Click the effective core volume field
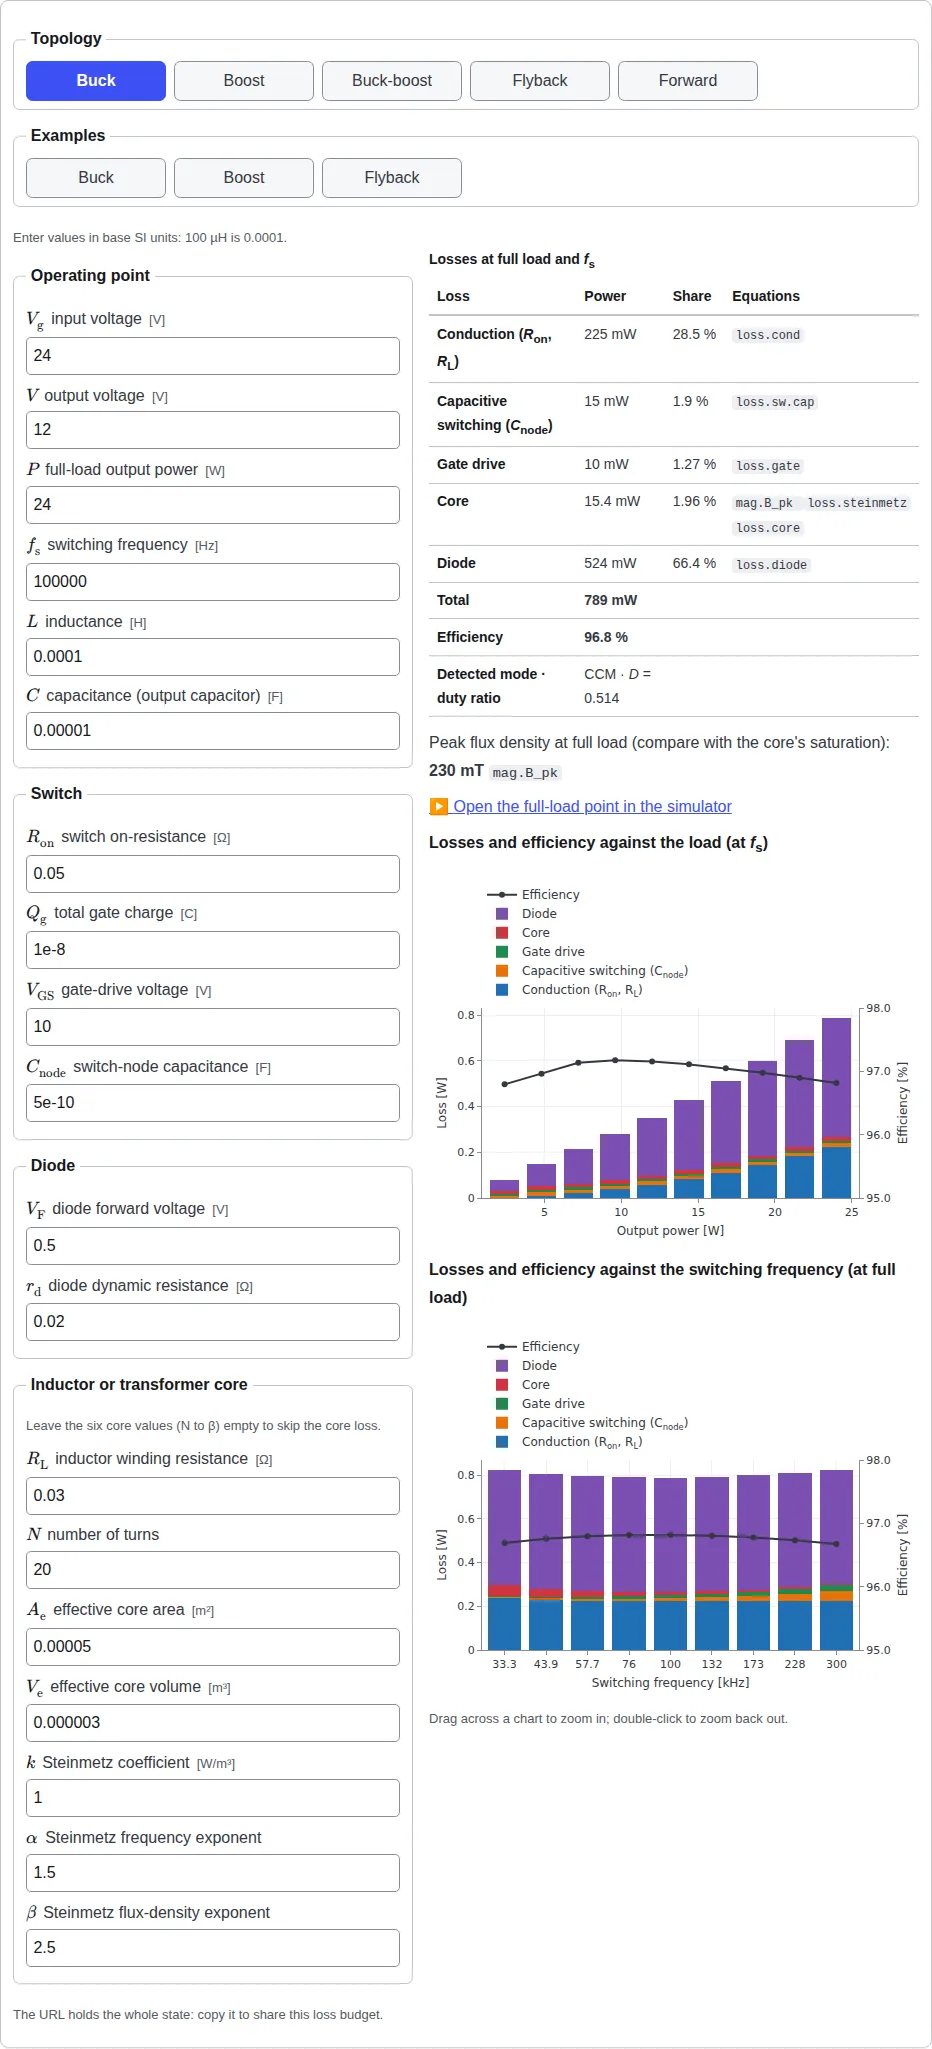932x2049 pixels. 213,1723
